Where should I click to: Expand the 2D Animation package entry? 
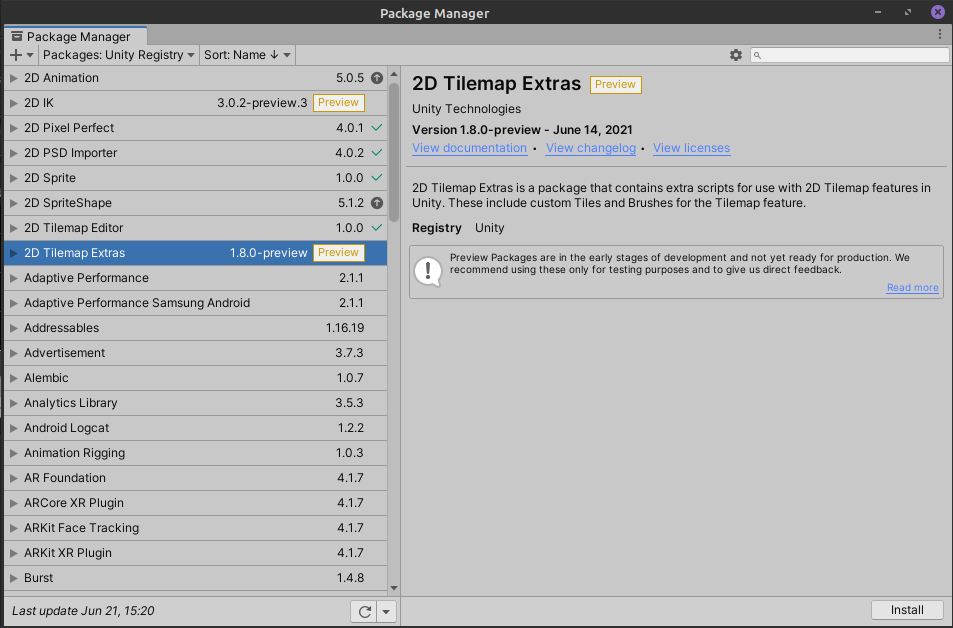13,78
